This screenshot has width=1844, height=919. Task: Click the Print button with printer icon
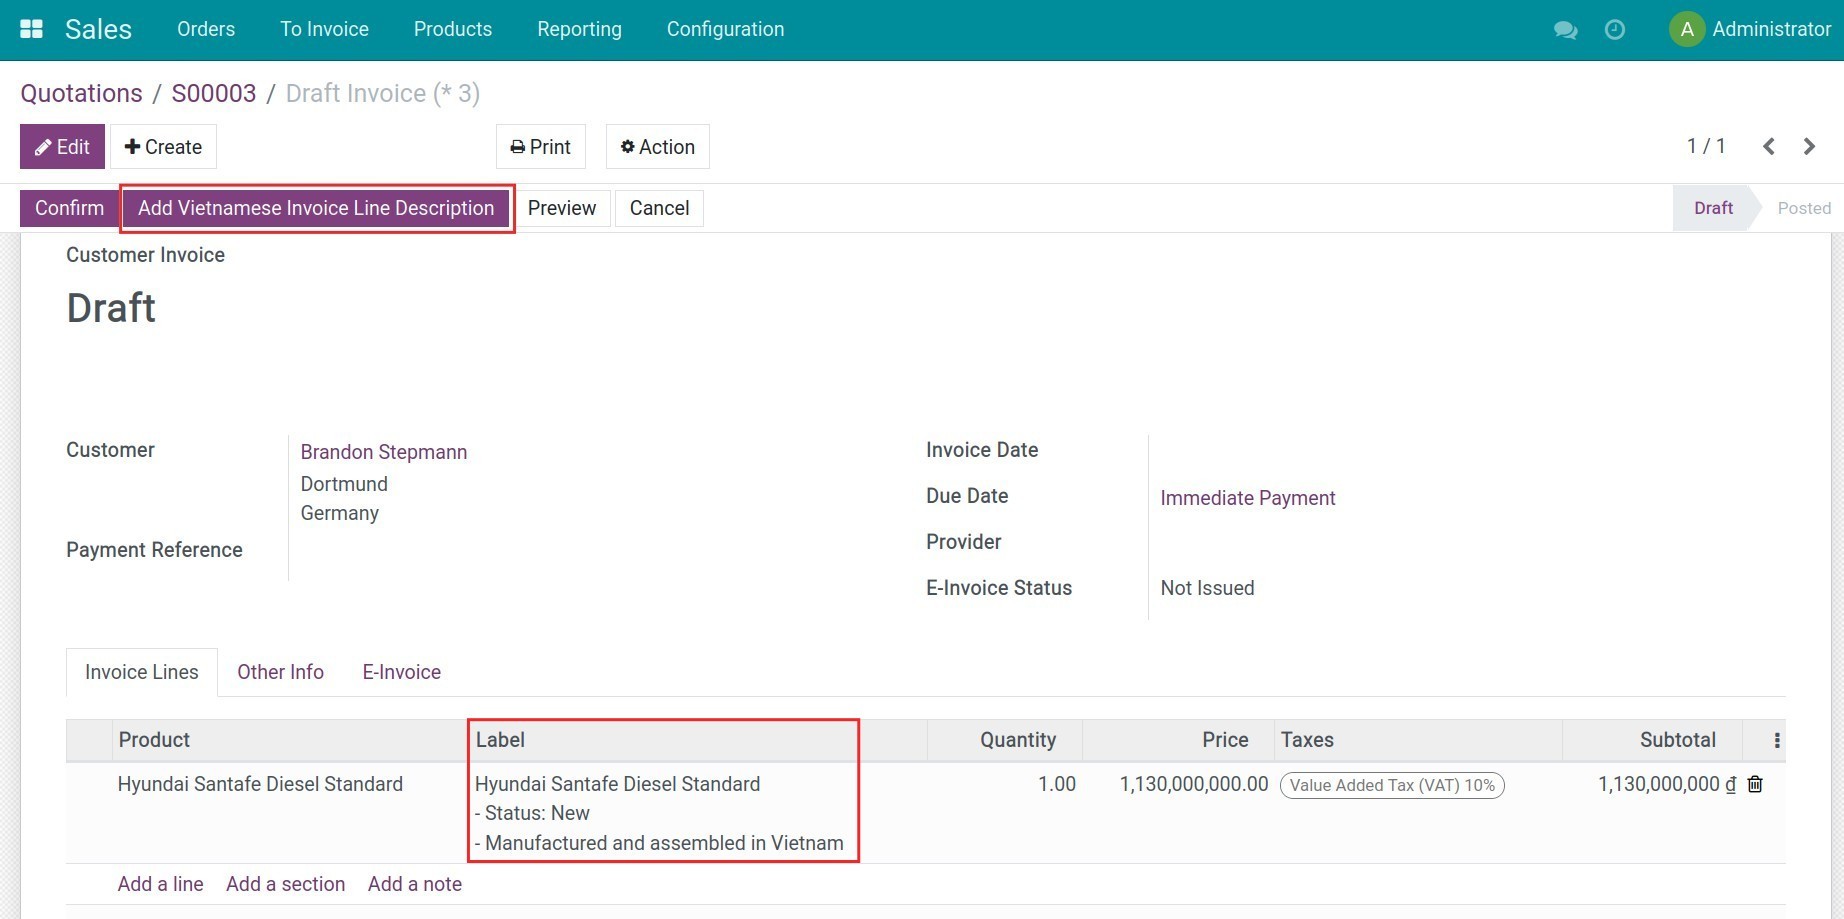(x=539, y=146)
